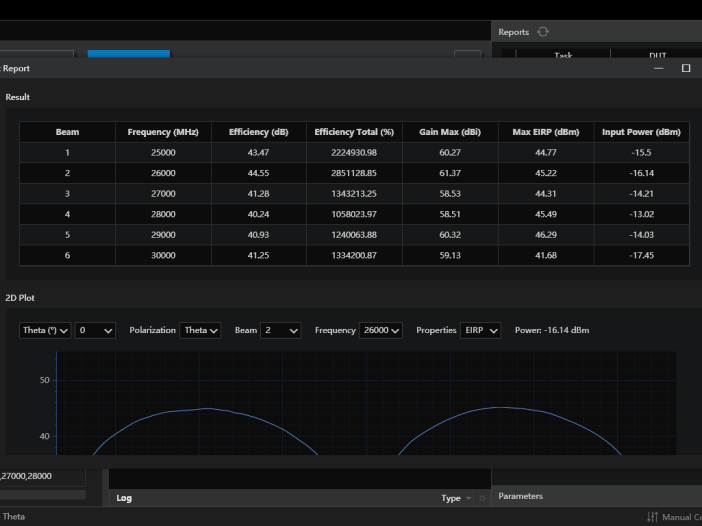Viewport: 702px width, 526px height.
Task: Click the Manual Control sliders icon
Action: coord(653,517)
